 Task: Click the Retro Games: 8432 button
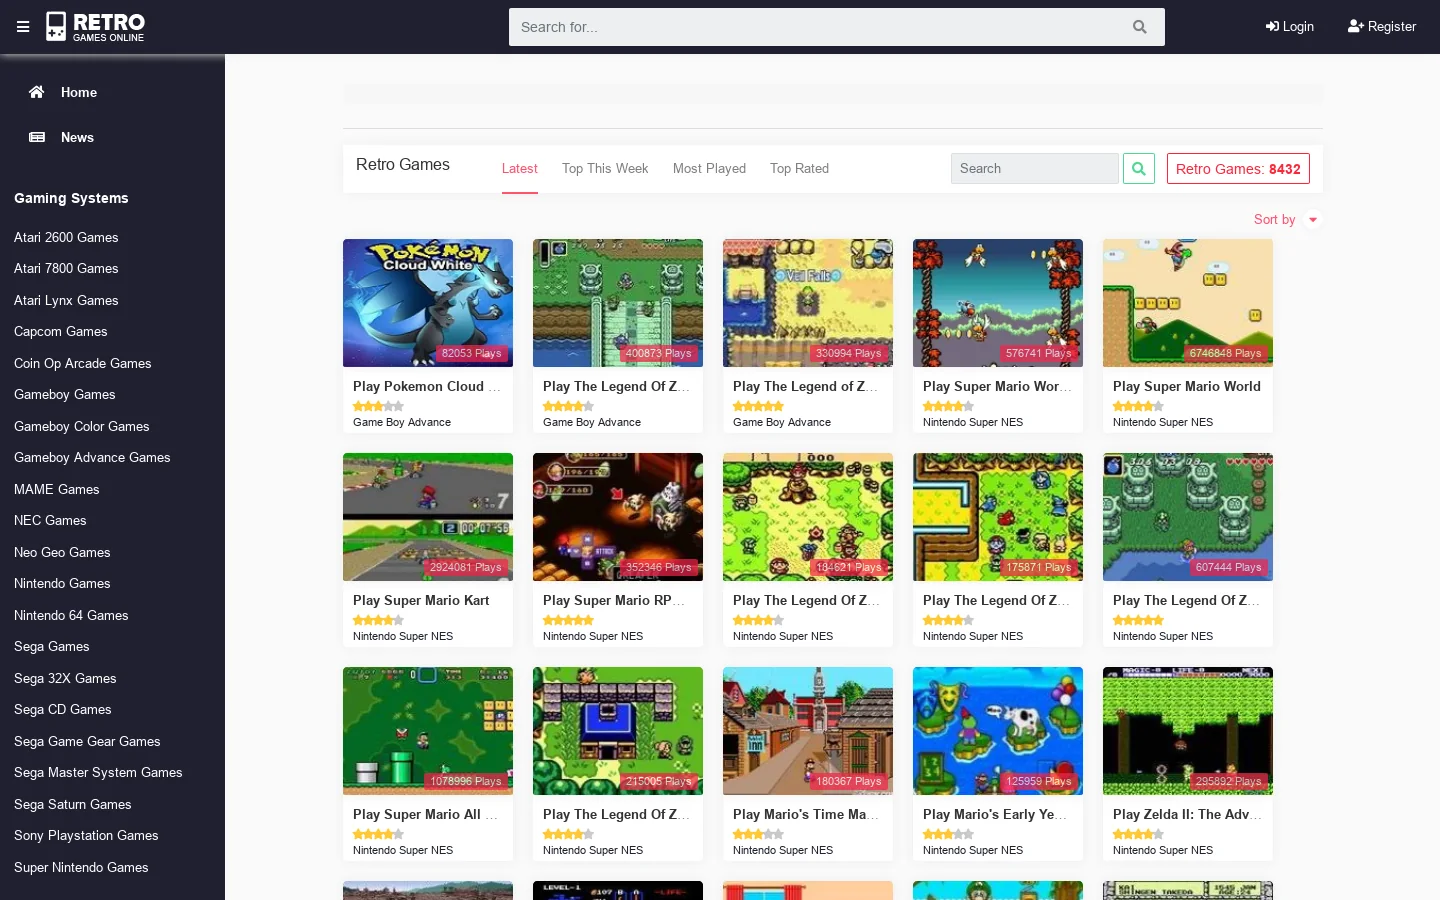tap(1238, 168)
